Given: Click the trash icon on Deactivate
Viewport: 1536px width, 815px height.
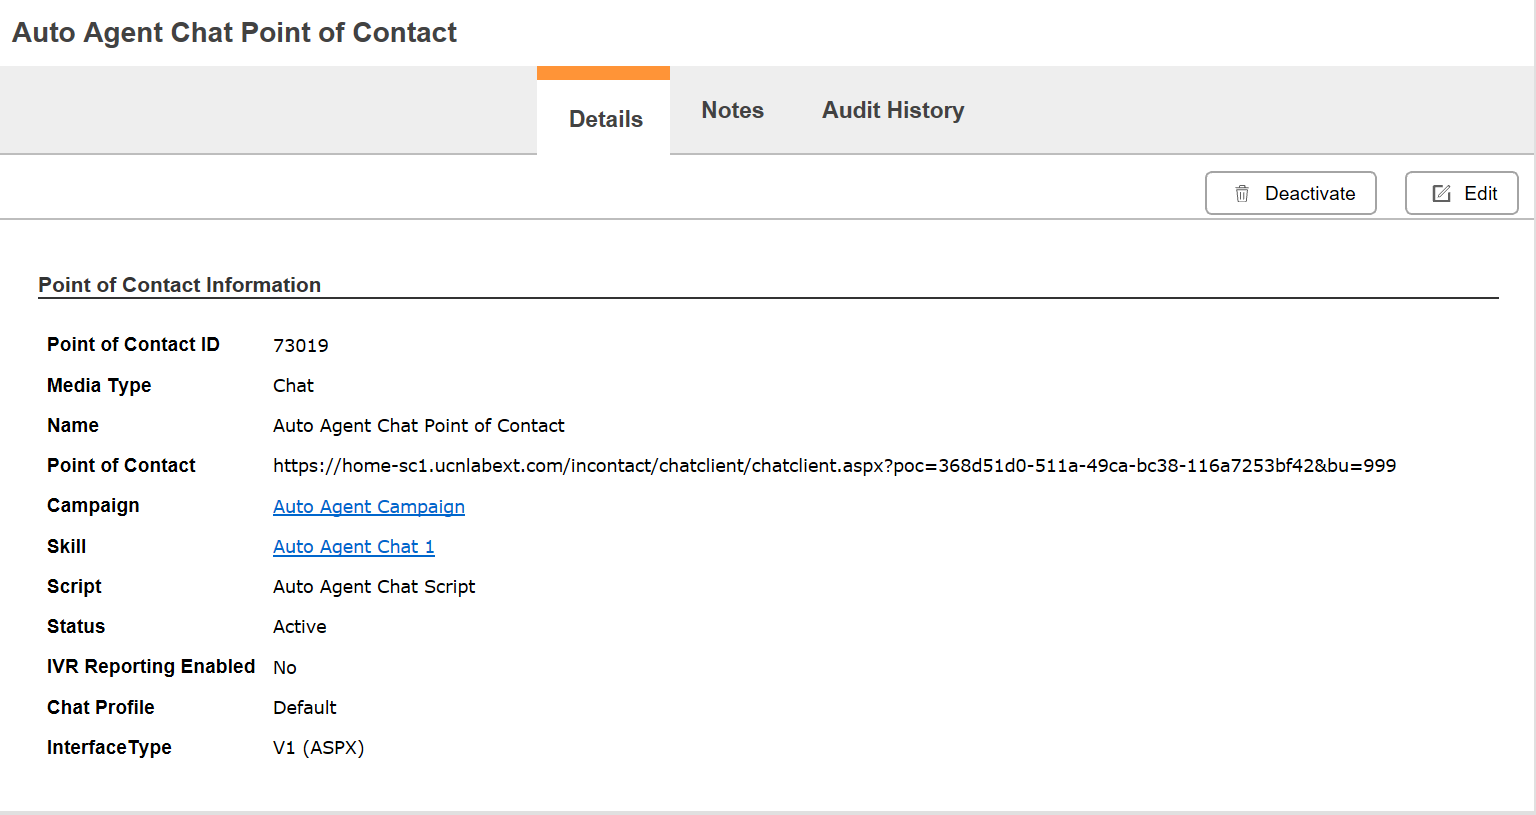Looking at the screenshot, I should pyautogui.click(x=1242, y=194).
